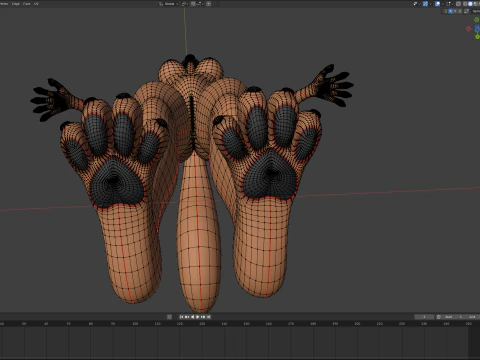The image size is (480, 360).
Task: Toggle preview range clock icon
Action: coord(439,317)
